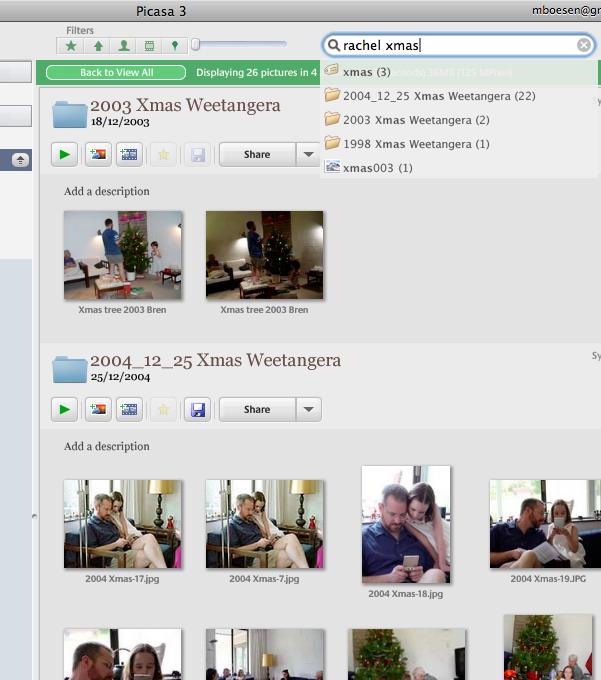Choose xmas003 (1) image suggestion
Viewport: 601px width, 680px height.
458,167
